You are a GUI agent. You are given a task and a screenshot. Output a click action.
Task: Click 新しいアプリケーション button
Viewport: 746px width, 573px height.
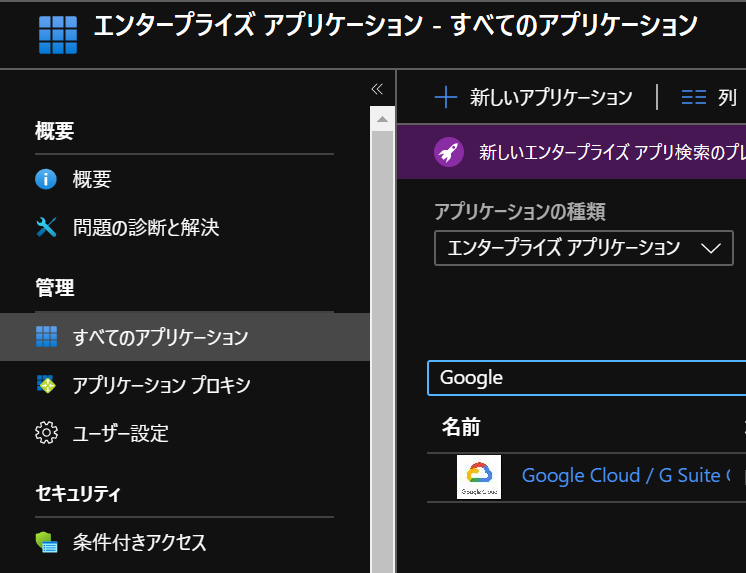[534, 97]
